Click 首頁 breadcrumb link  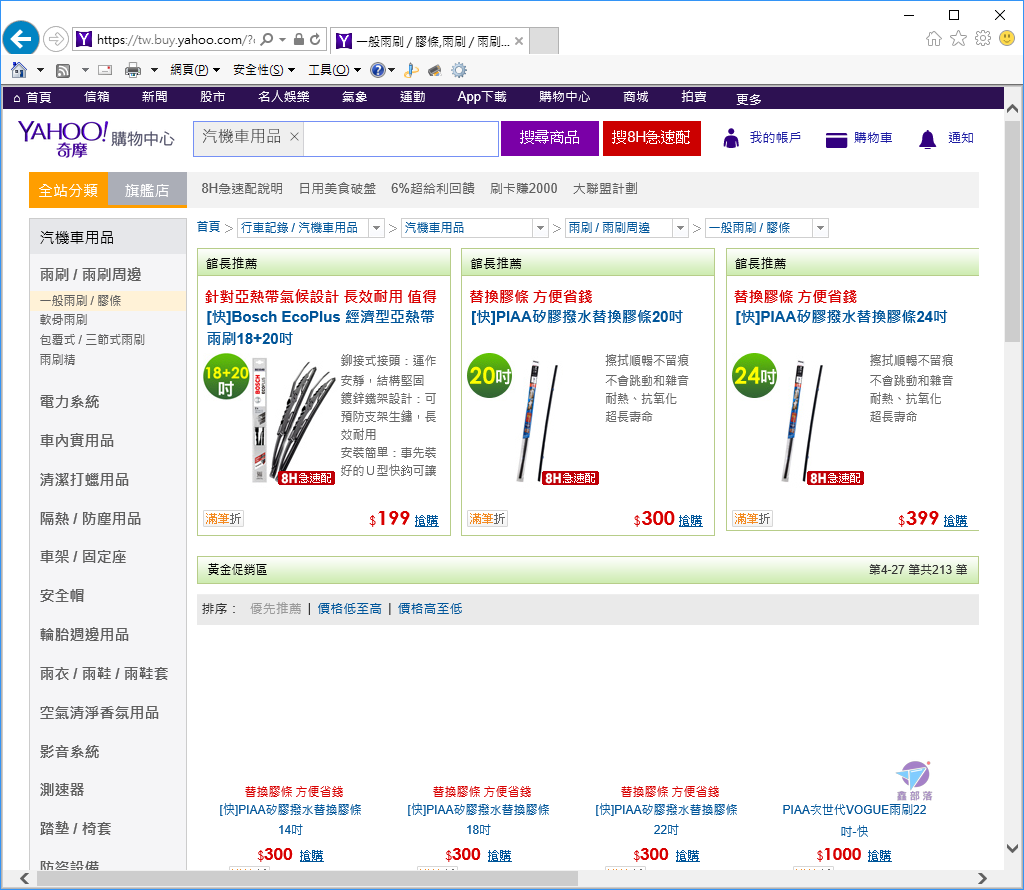click(208, 227)
